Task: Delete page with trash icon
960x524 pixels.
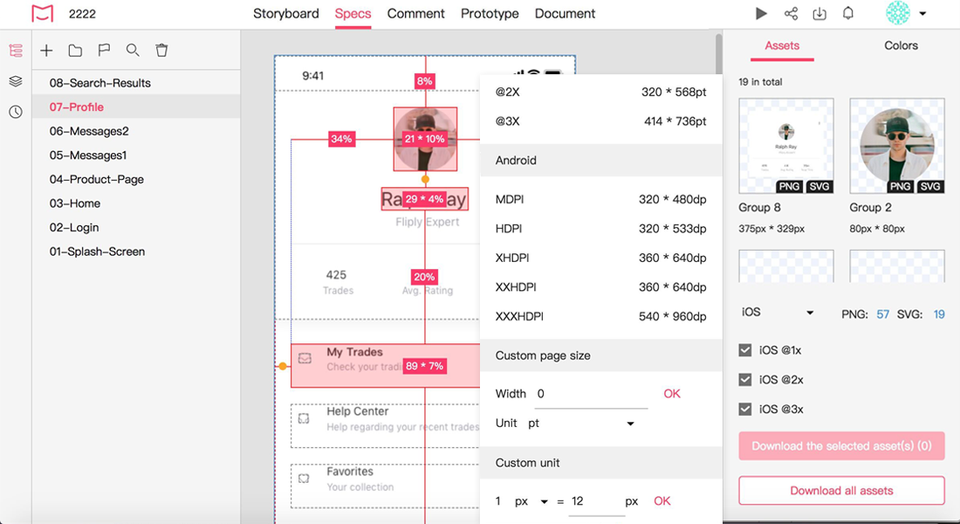Action: click(x=162, y=50)
